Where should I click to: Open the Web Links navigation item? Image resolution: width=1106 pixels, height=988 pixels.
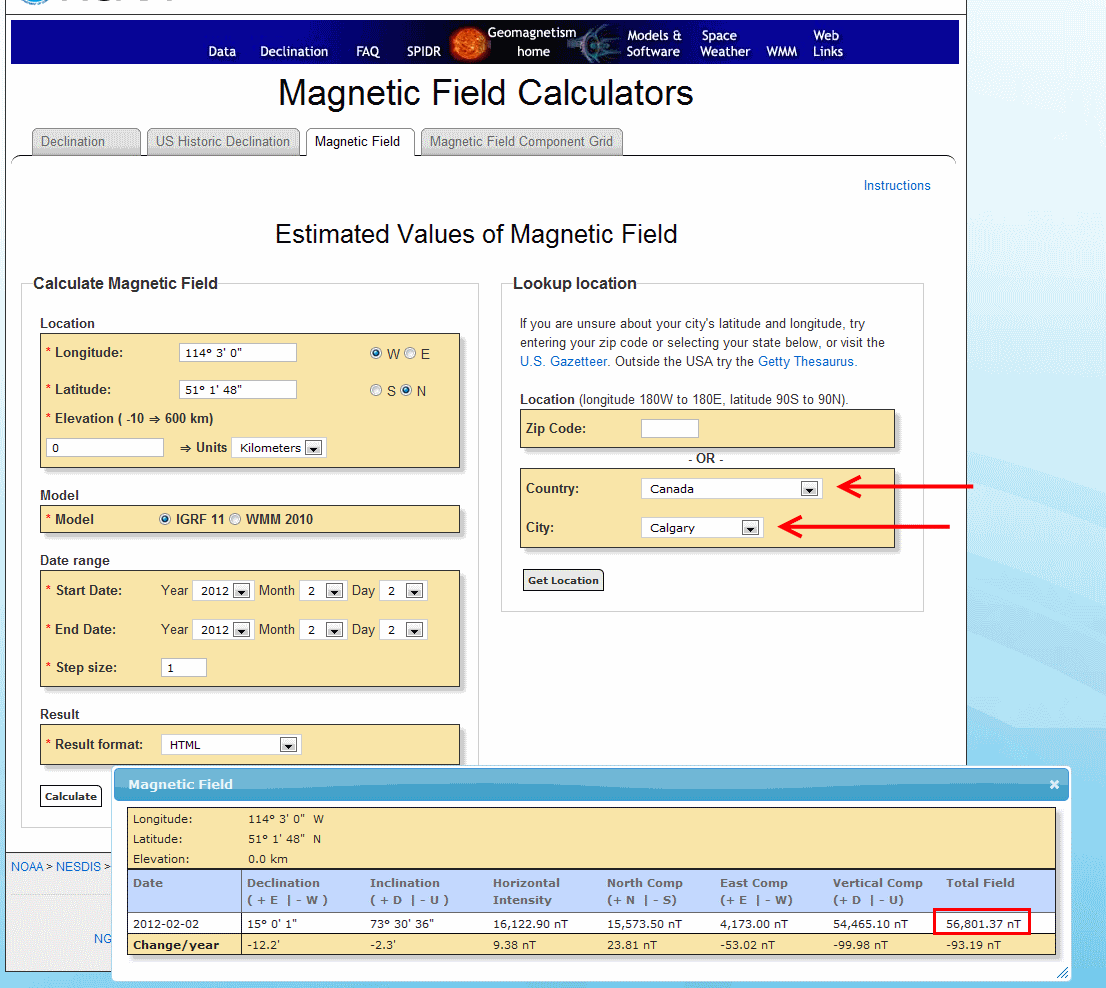coord(827,44)
